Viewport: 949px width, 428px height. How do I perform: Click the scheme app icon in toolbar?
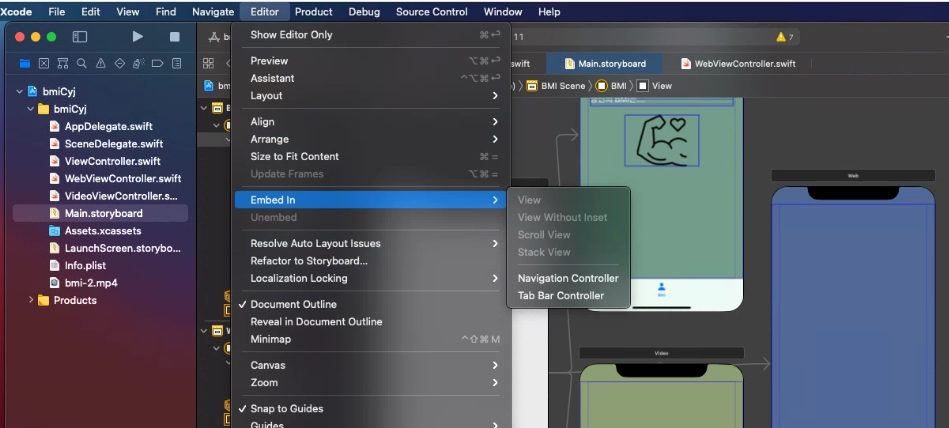pyautogui.click(x=214, y=37)
